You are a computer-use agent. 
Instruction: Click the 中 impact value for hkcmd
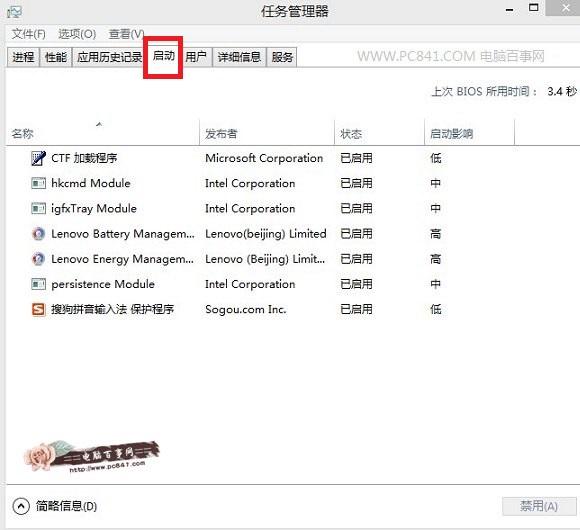click(x=436, y=183)
